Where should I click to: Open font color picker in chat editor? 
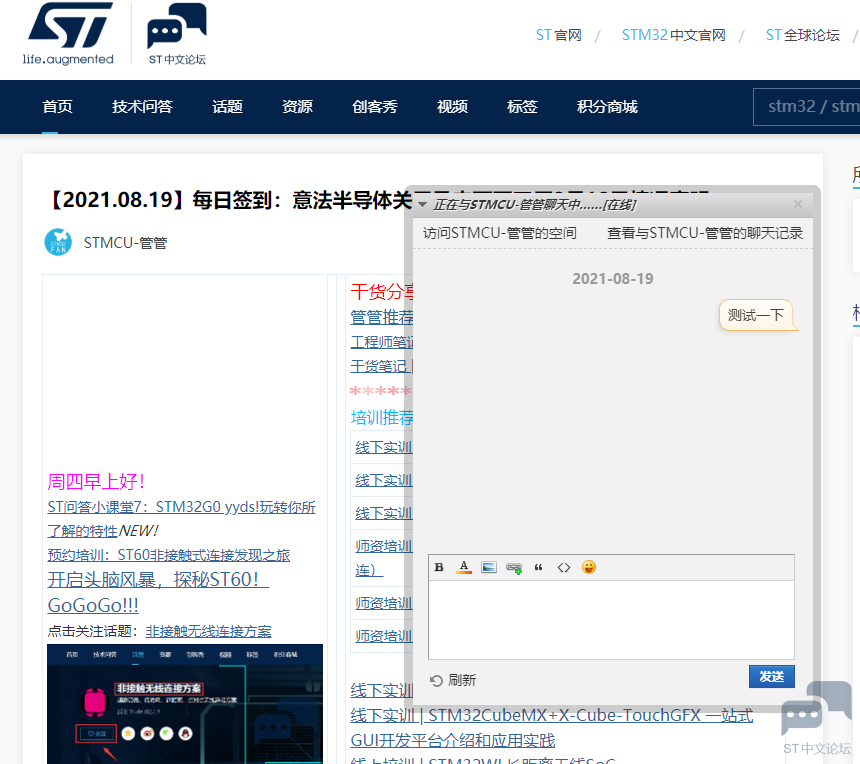(x=464, y=567)
